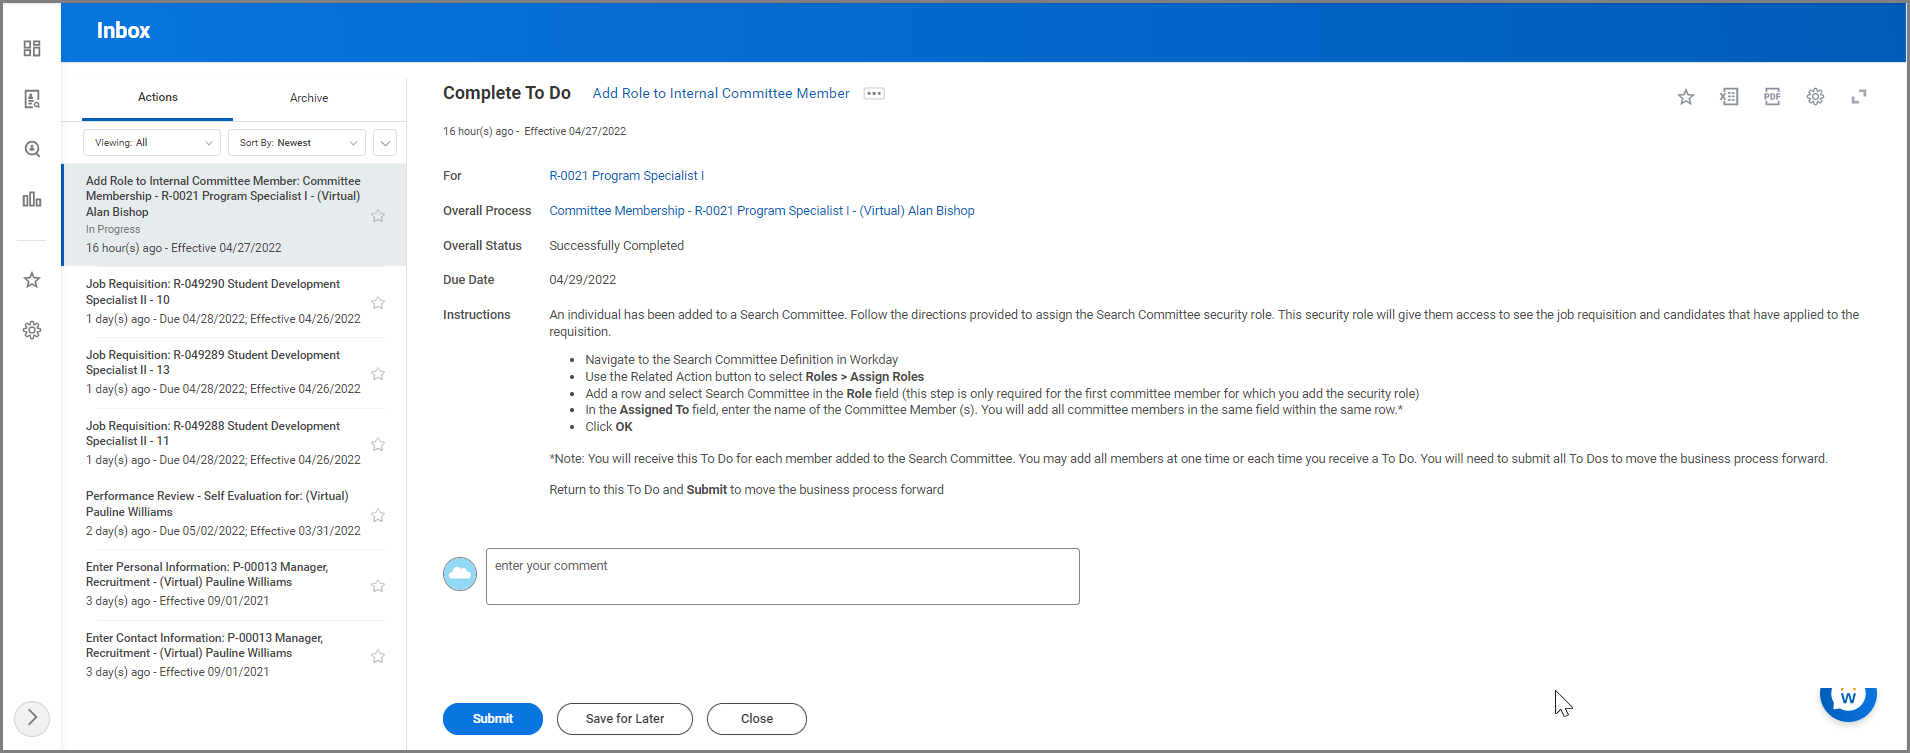Screen dimensions: 1910x753
Task: Click the Workday assistant icon
Action: tap(1847, 700)
